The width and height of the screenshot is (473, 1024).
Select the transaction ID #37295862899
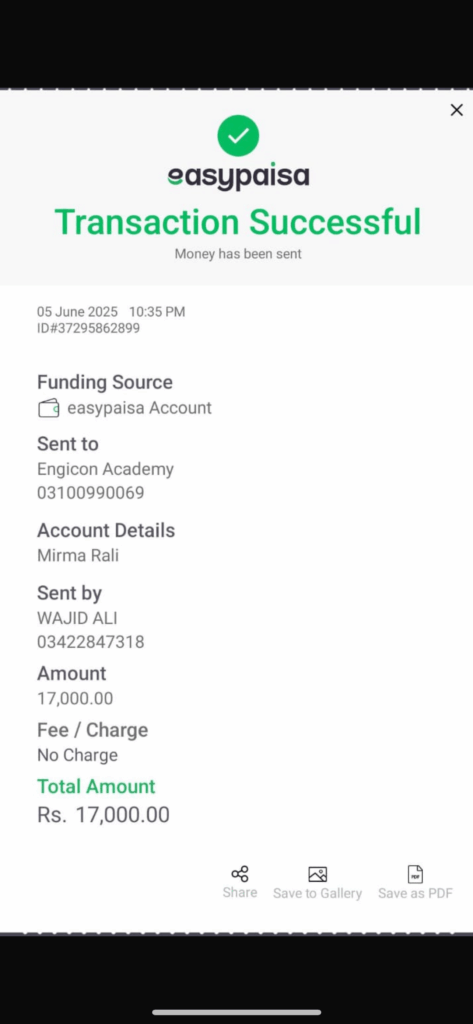88,328
